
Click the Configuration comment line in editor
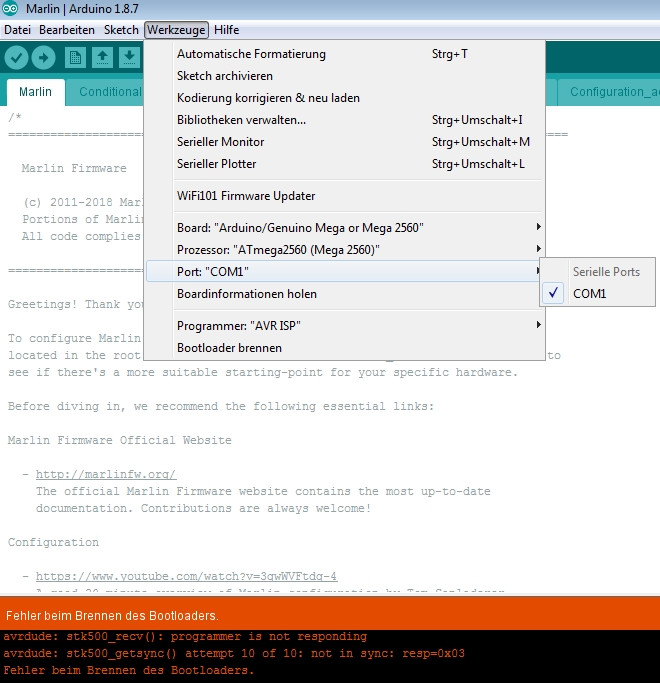pyautogui.click(x=53, y=542)
